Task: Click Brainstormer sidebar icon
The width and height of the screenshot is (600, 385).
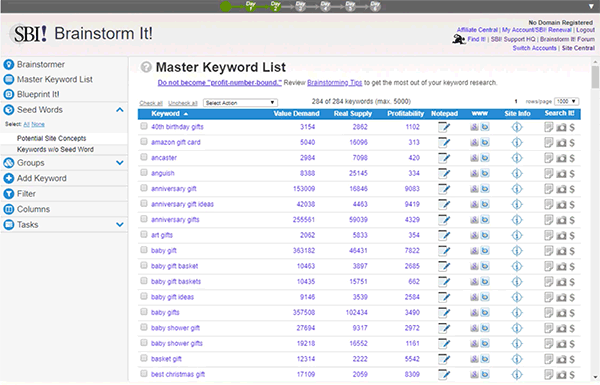Action: coord(8,65)
